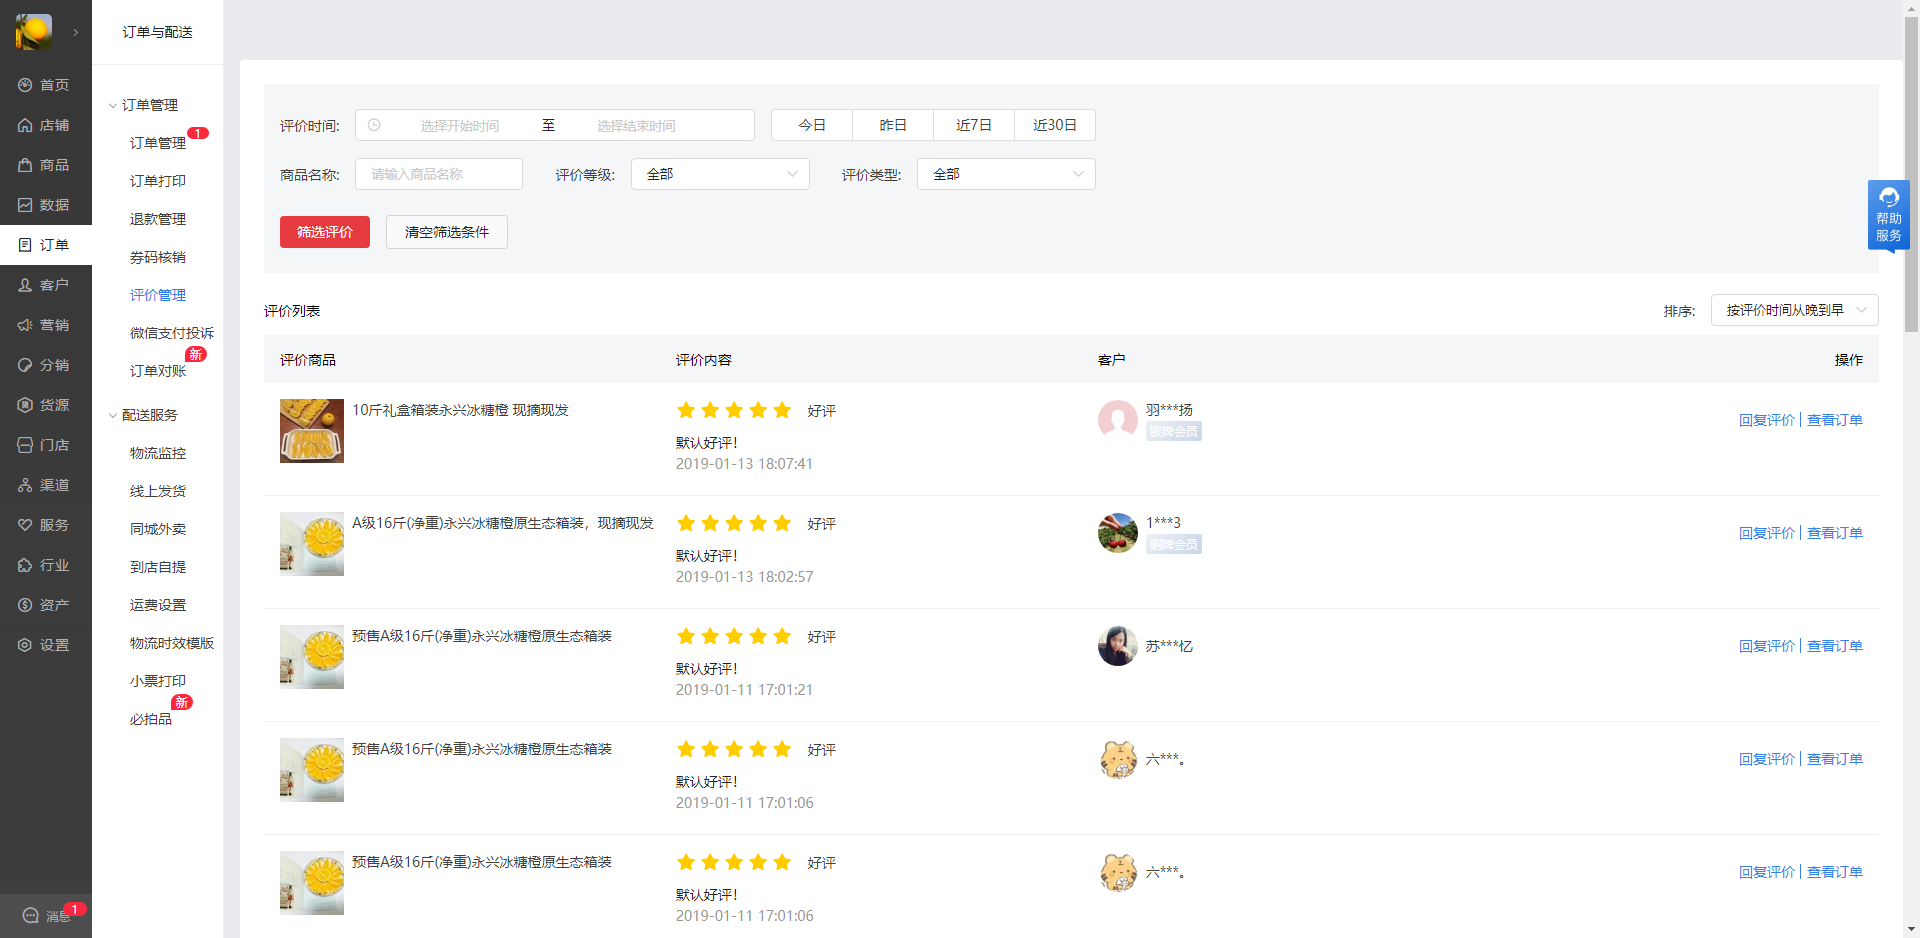This screenshot has width=1920, height=938.
Task: Go to 退款管理 in the submenu
Action: 158,219
